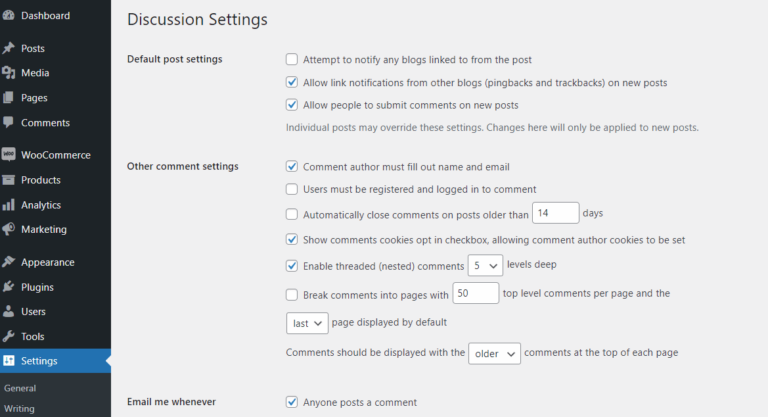Open the threaded comments levels dropdown
This screenshot has height=417, width=768.
coord(485,266)
